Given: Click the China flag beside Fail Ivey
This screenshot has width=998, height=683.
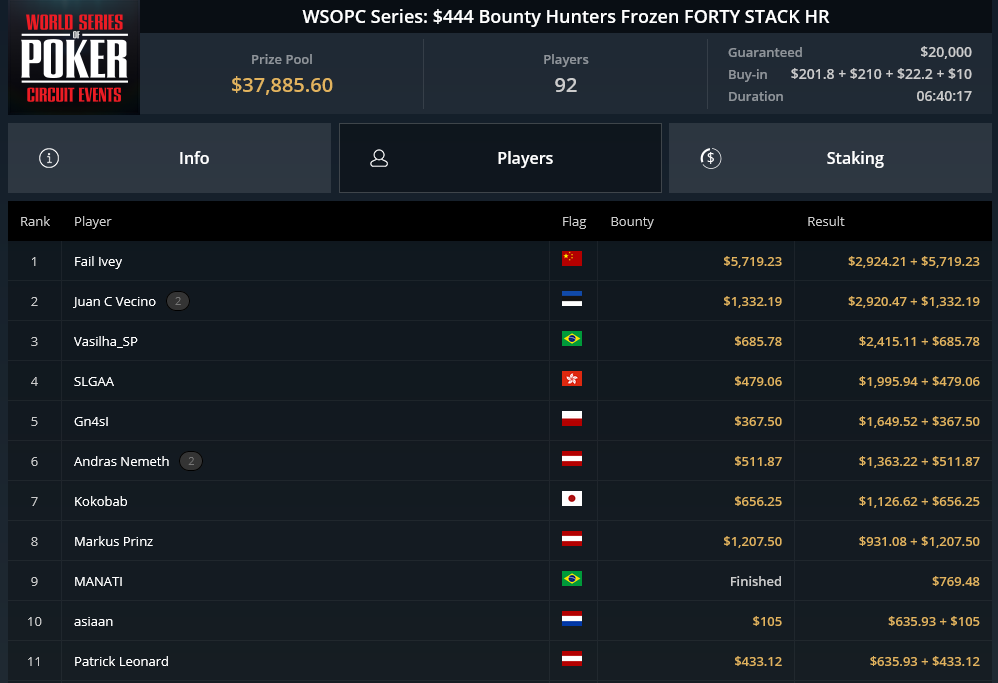Looking at the screenshot, I should pyautogui.click(x=572, y=258).
